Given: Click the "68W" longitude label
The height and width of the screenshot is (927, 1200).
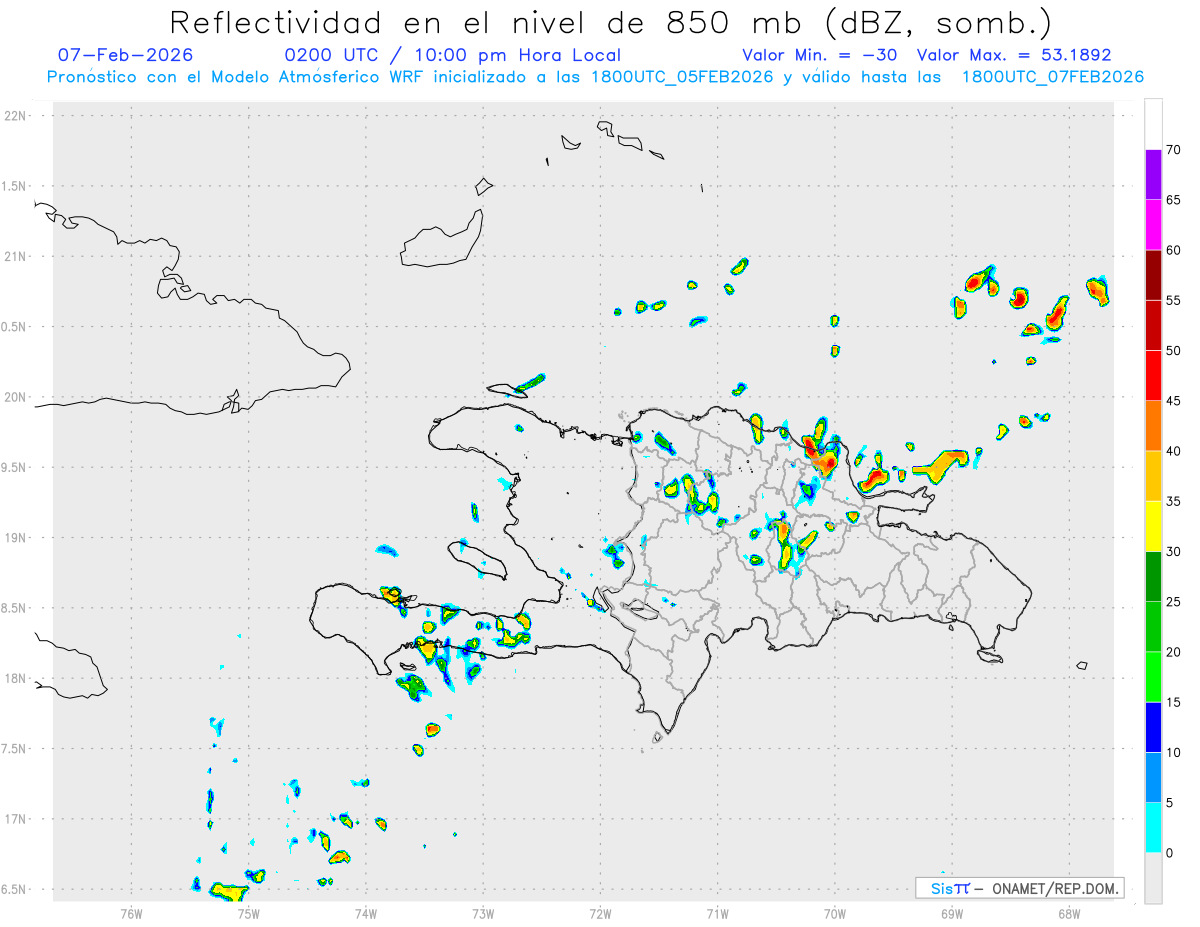Looking at the screenshot, I should click(x=1069, y=912).
